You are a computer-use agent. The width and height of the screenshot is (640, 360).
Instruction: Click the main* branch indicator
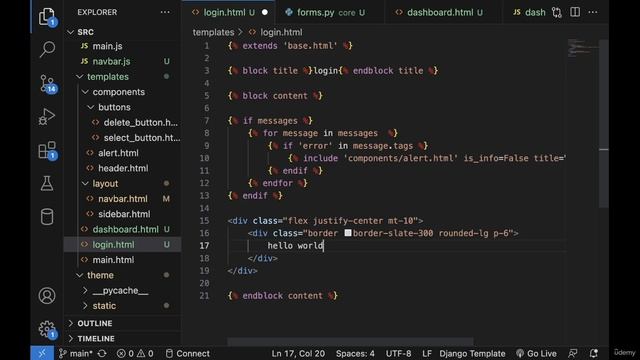(x=76, y=353)
